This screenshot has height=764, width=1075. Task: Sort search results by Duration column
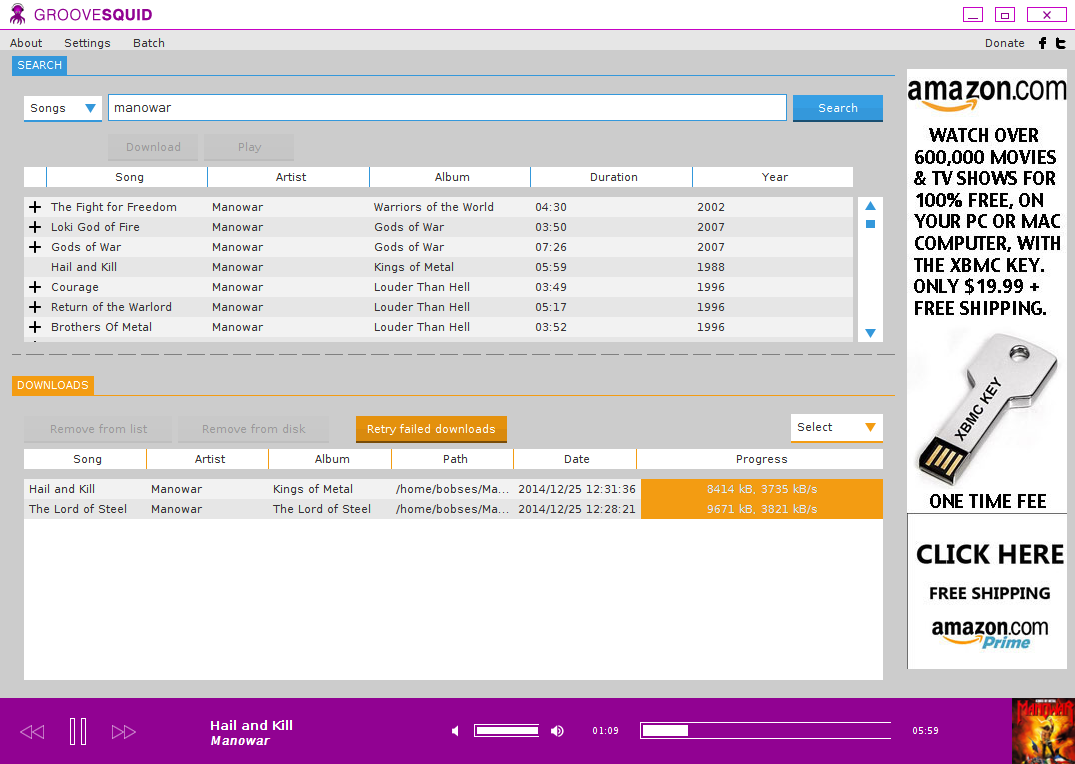[x=612, y=177]
